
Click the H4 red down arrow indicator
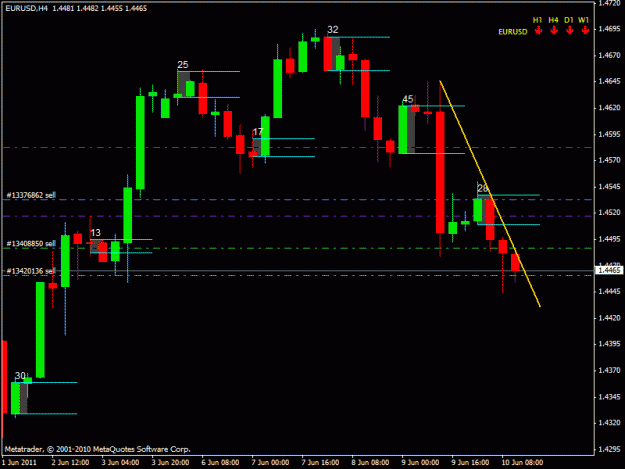[554, 30]
